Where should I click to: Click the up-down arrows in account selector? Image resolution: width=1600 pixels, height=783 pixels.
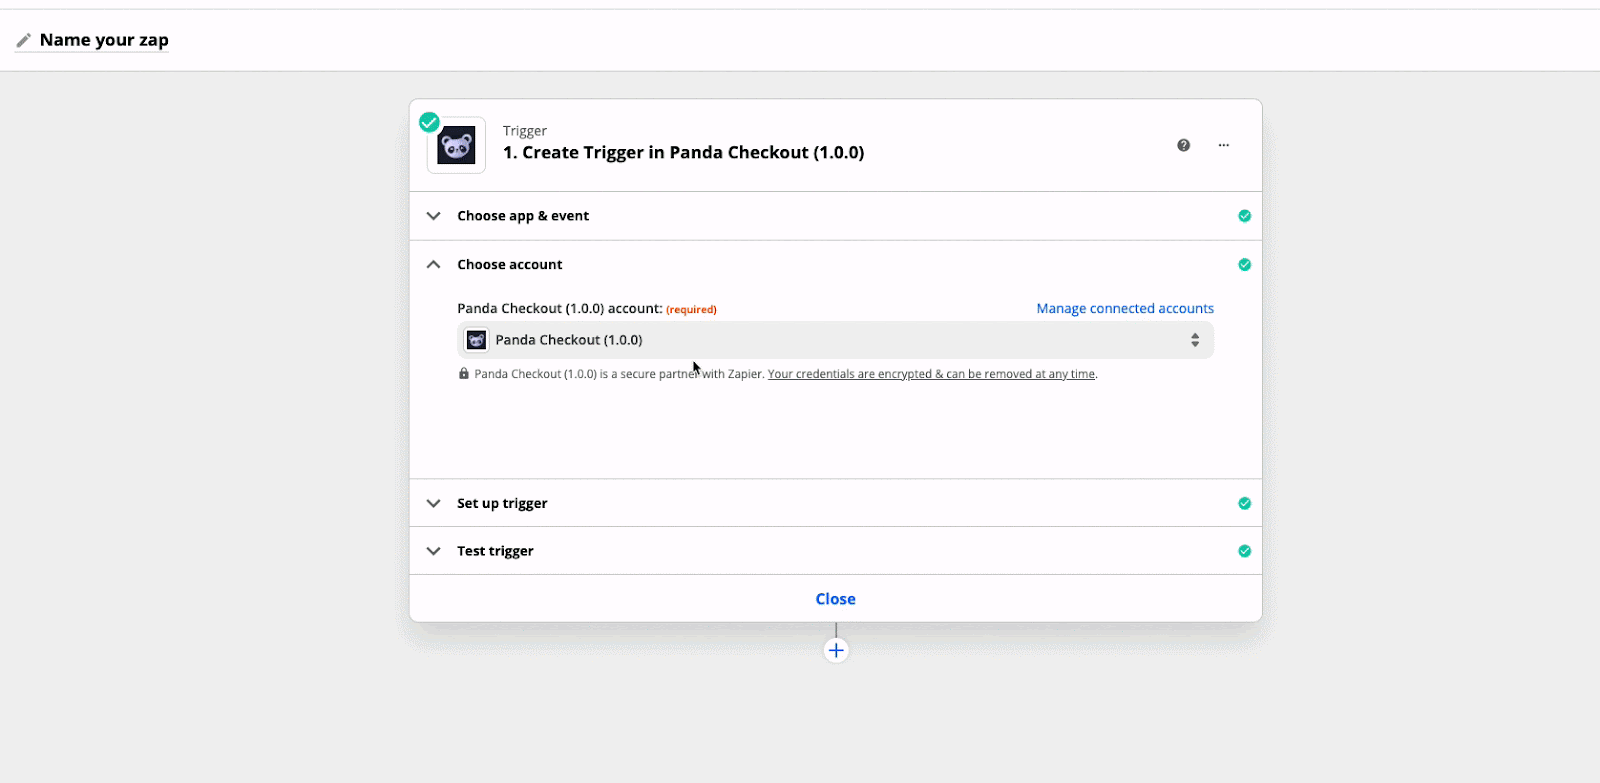pyautogui.click(x=1195, y=340)
